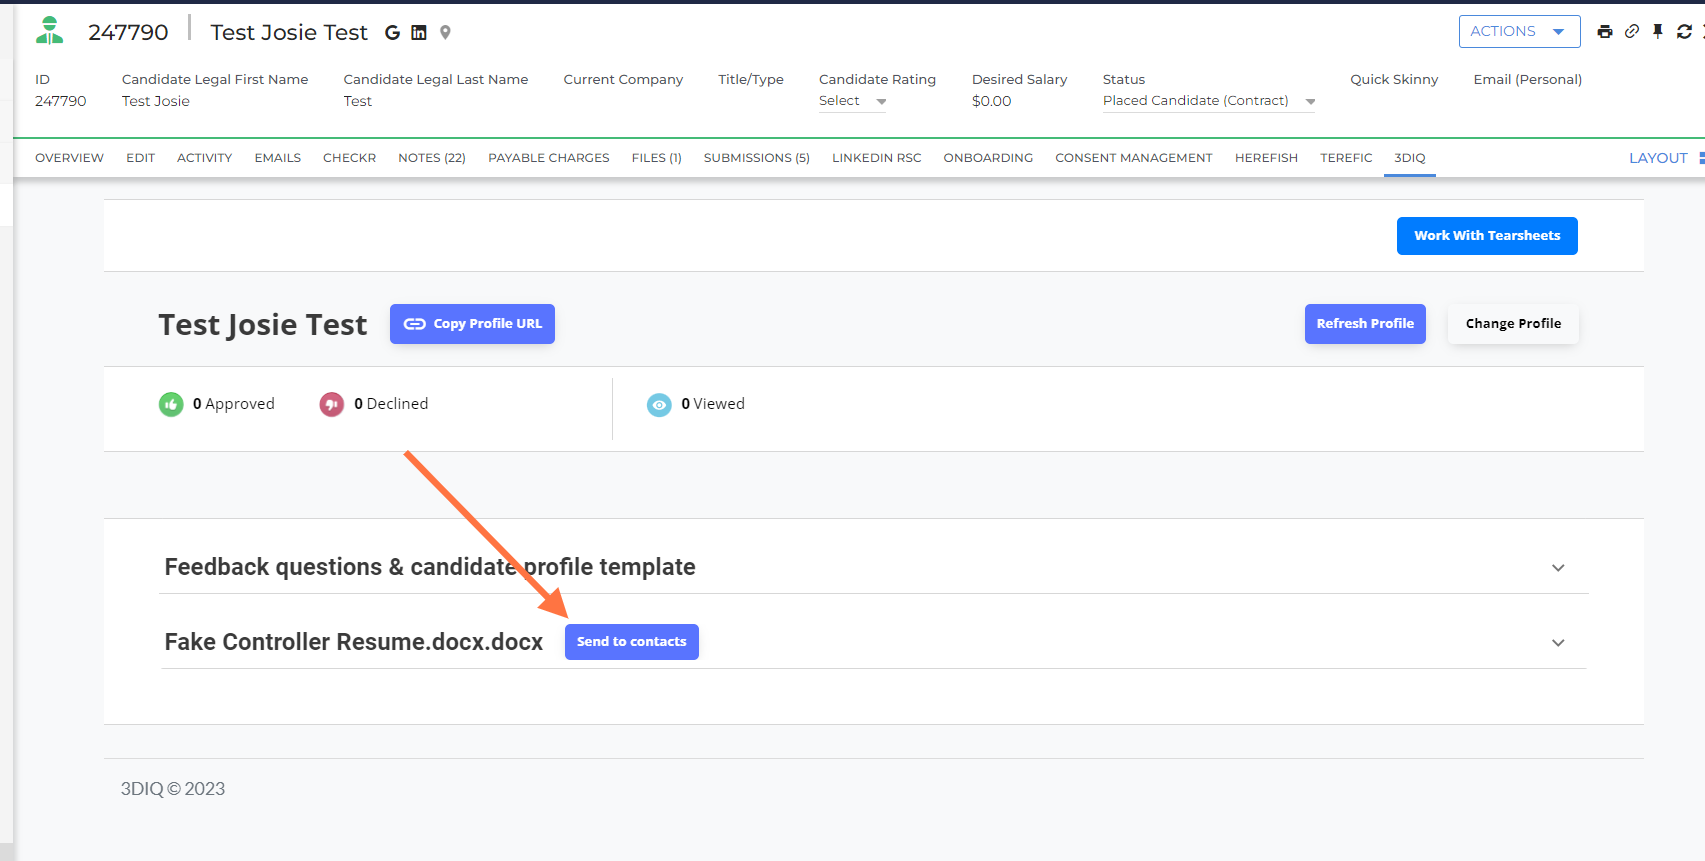The width and height of the screenshot is (1705, 861).
Task: Click the green candidate avatar icon
Action: (x=50, y=31)
